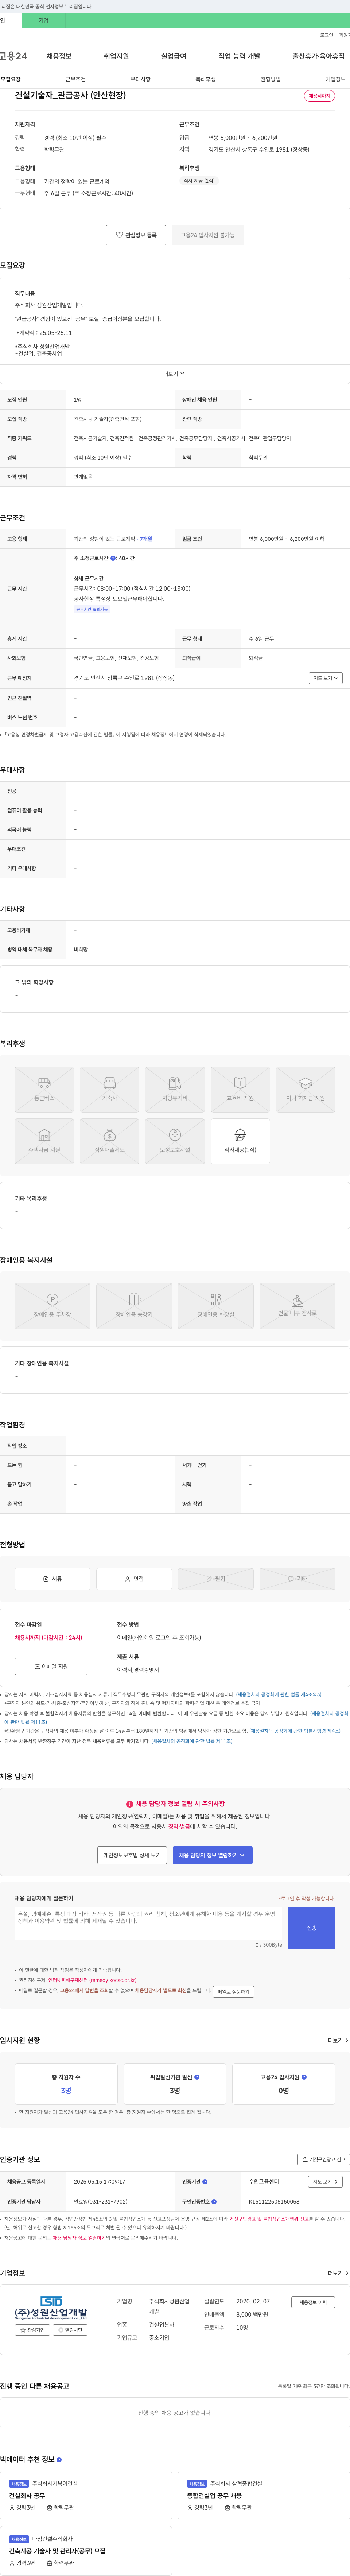Click the 관심기업 button
This screenshot has height=2576, width=350.
32,2330
